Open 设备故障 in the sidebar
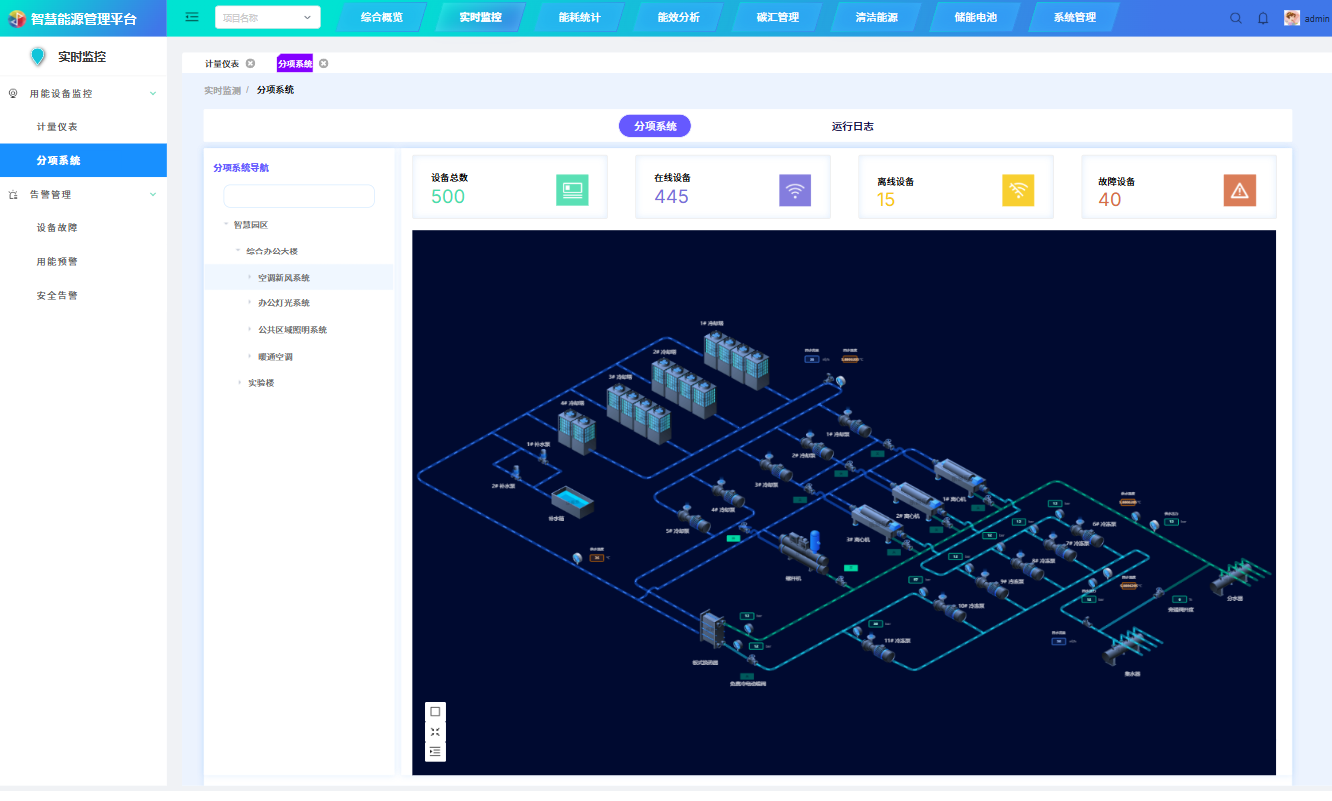This screenshot has width=1332, height=801. pos(57,228)
